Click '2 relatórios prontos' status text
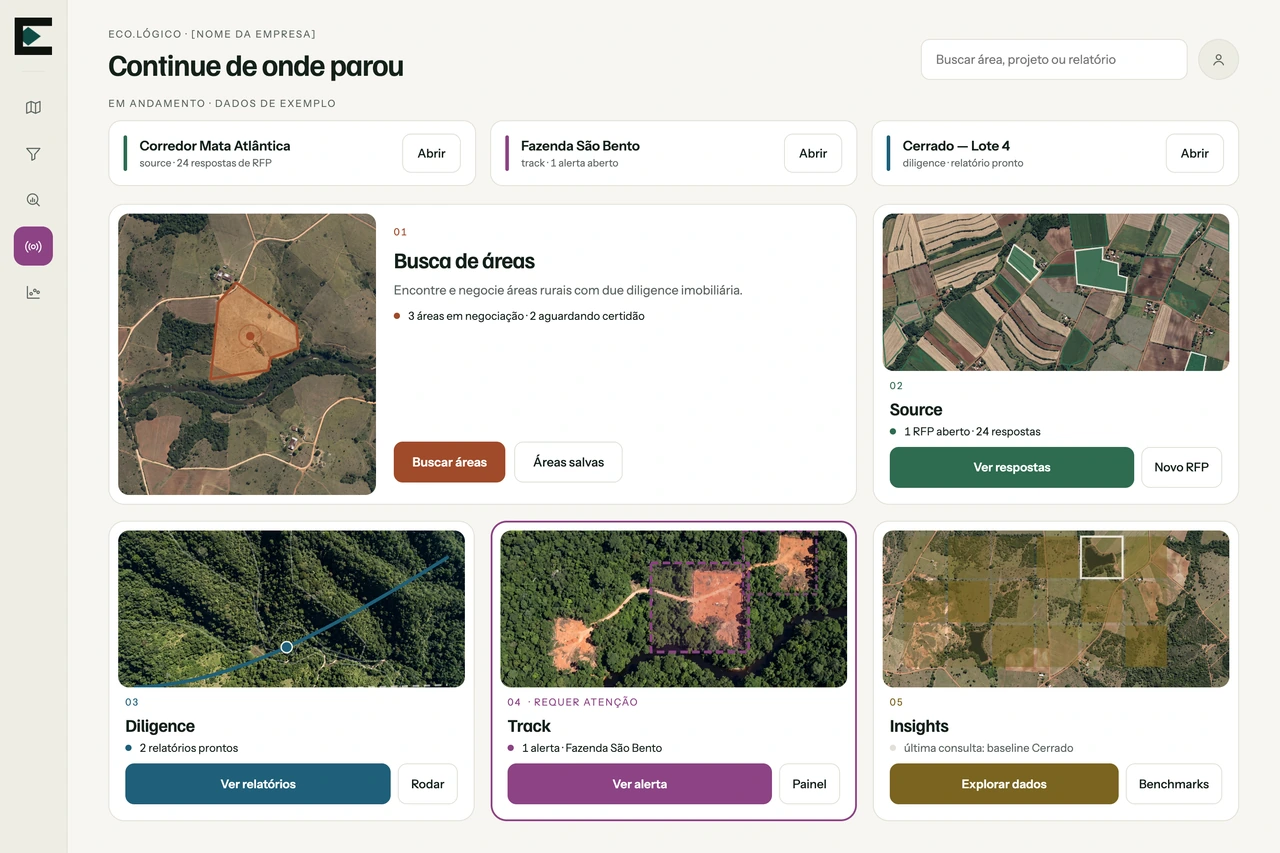This screenshot has height=853, width=1280. [x=189, y=748]
